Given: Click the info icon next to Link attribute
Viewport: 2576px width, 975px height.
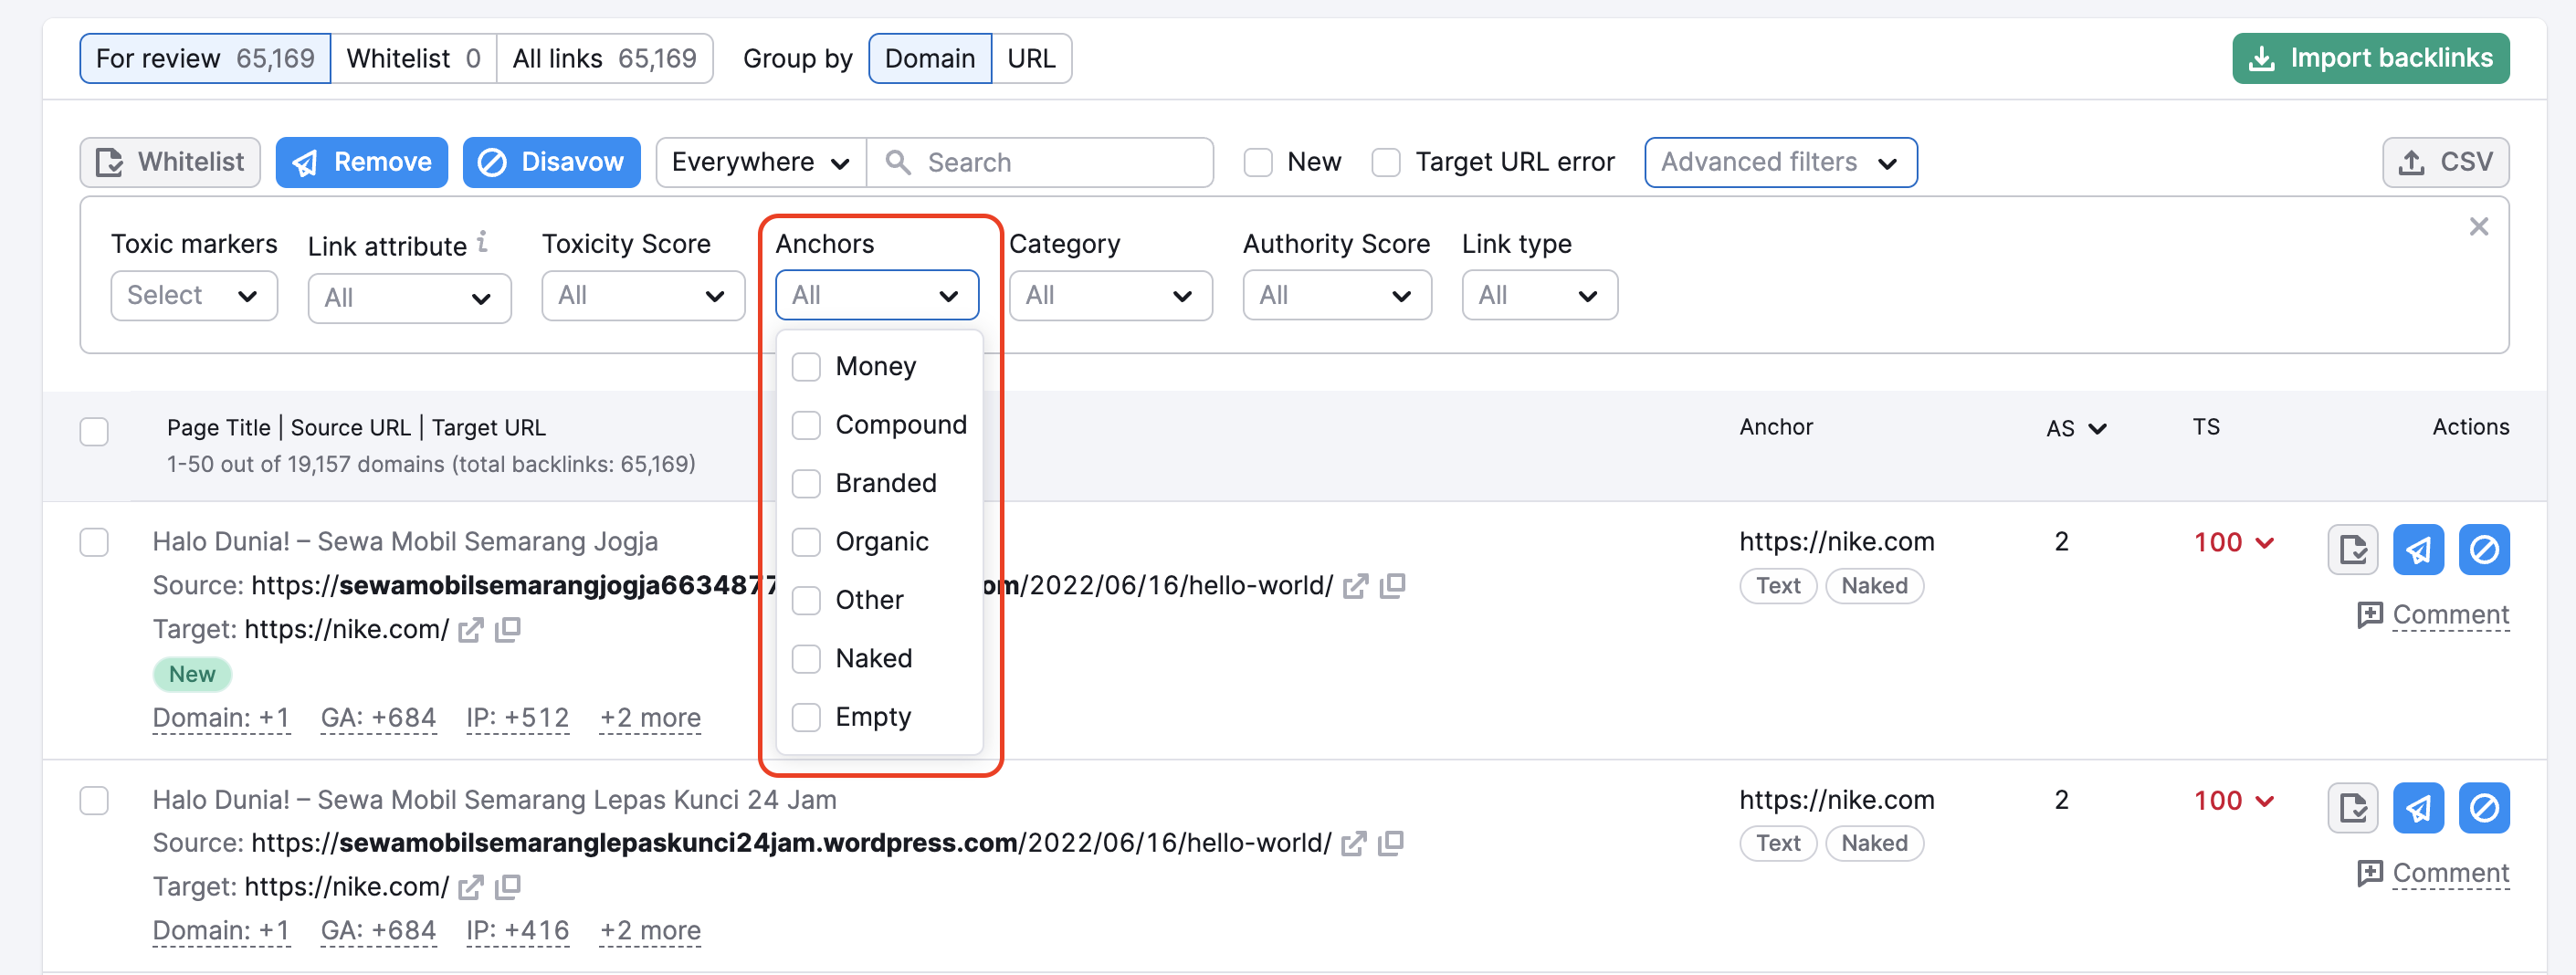Looking at the screenshot, I should pyautogui.click(x=483, y=240).
